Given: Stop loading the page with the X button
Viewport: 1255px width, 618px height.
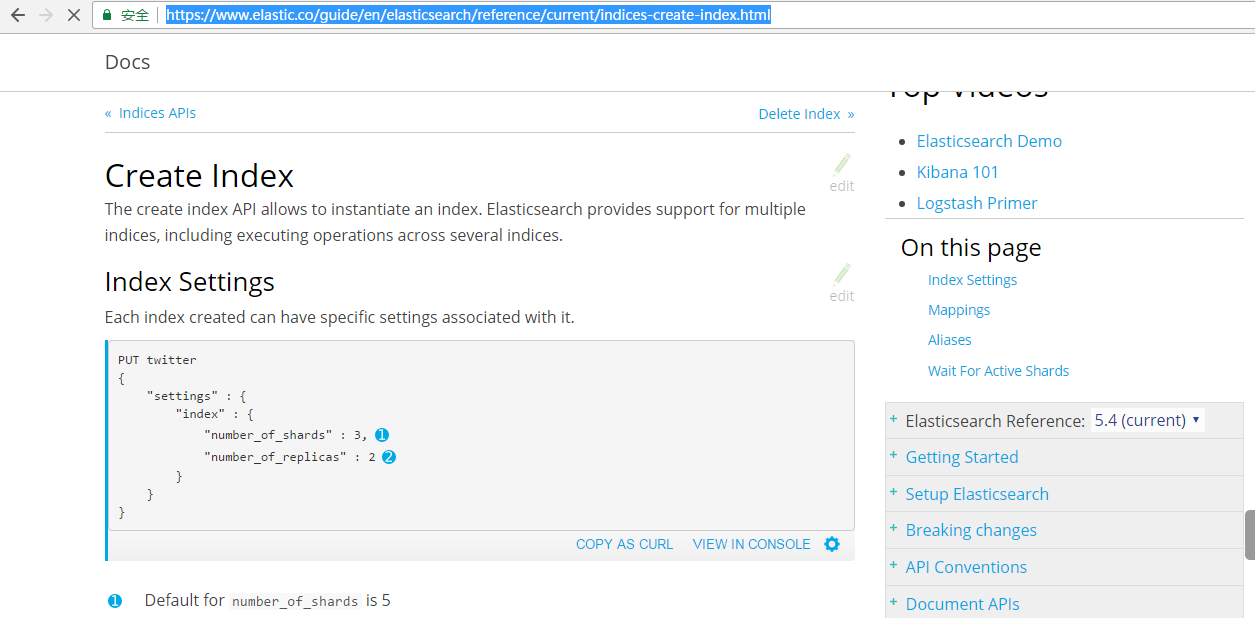Looking at the screenshot, I should click(73, 15).
